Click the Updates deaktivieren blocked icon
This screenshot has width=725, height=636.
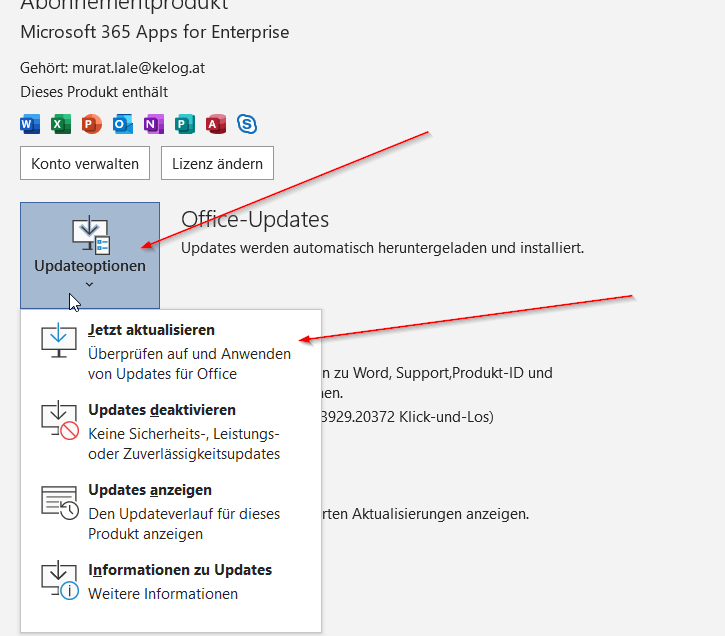point(60,420)
